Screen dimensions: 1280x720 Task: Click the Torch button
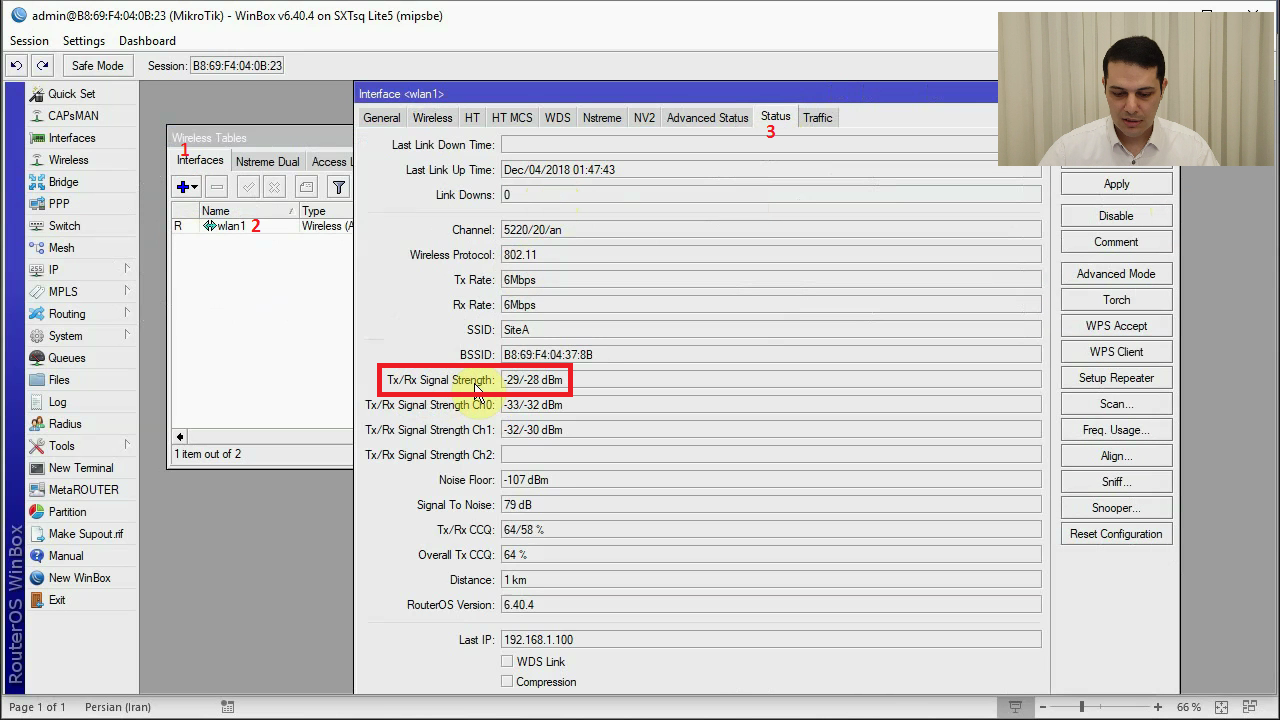[x=1116, y=300]
